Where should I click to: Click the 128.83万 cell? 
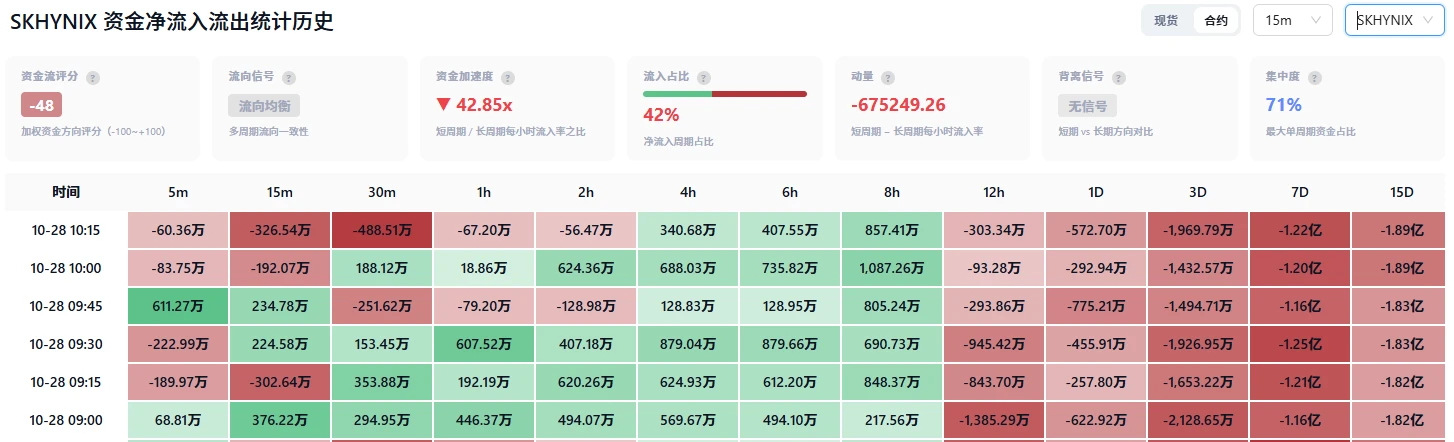pos(688,306)
